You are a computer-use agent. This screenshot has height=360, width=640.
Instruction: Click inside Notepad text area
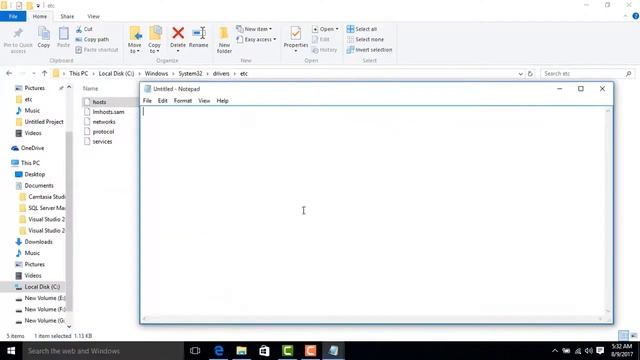(x=373, y=210)
